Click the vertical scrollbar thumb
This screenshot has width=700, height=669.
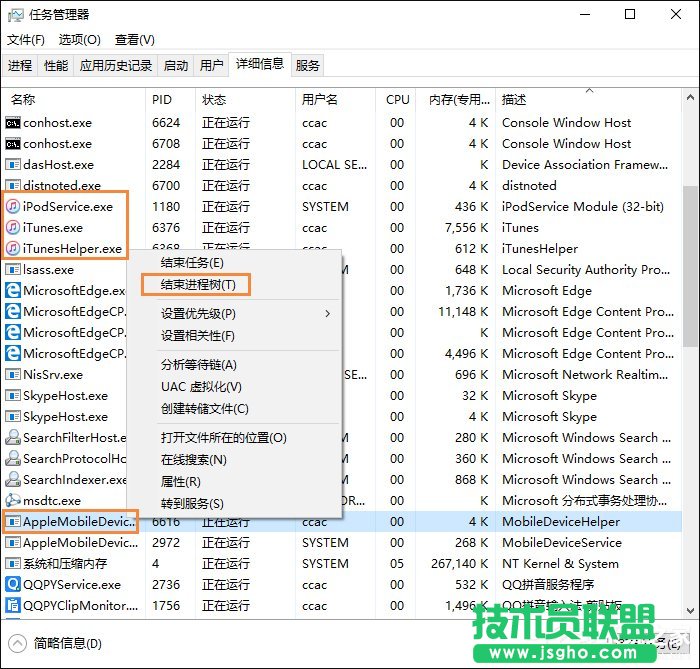coord(690,266)
